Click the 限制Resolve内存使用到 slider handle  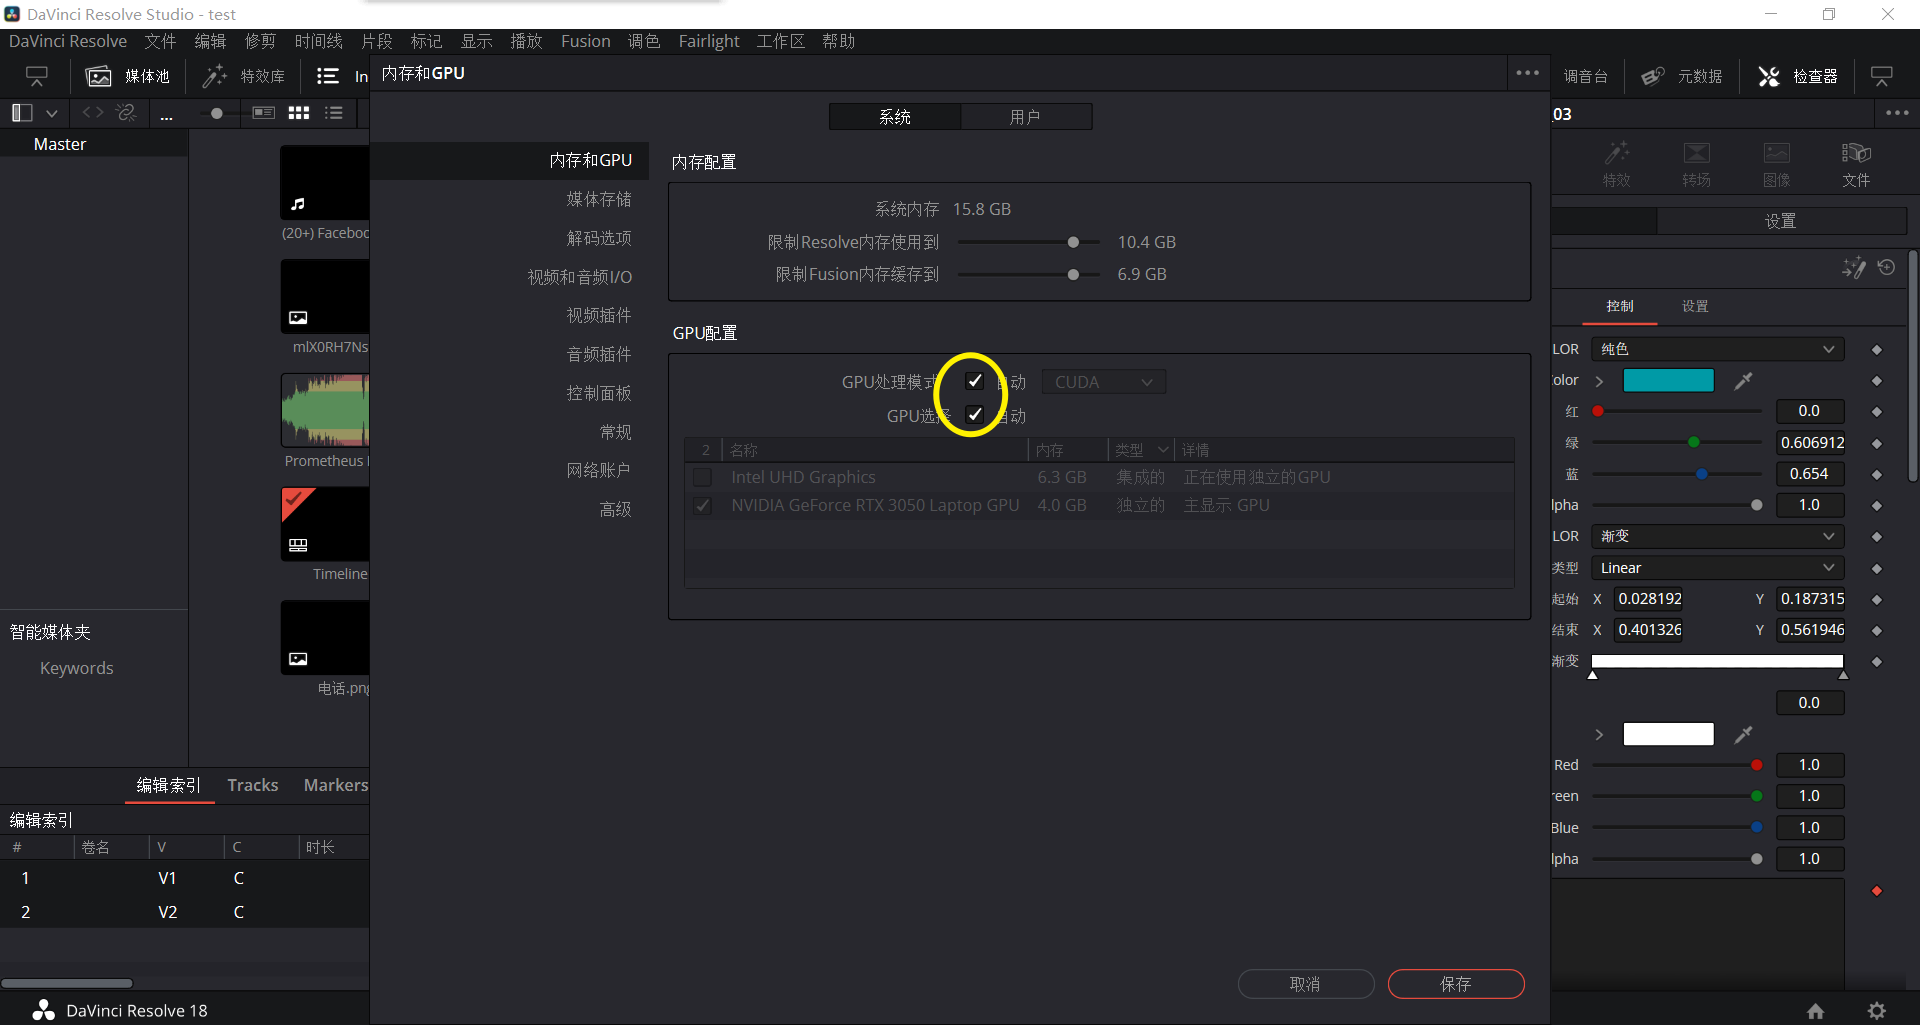1073,242
